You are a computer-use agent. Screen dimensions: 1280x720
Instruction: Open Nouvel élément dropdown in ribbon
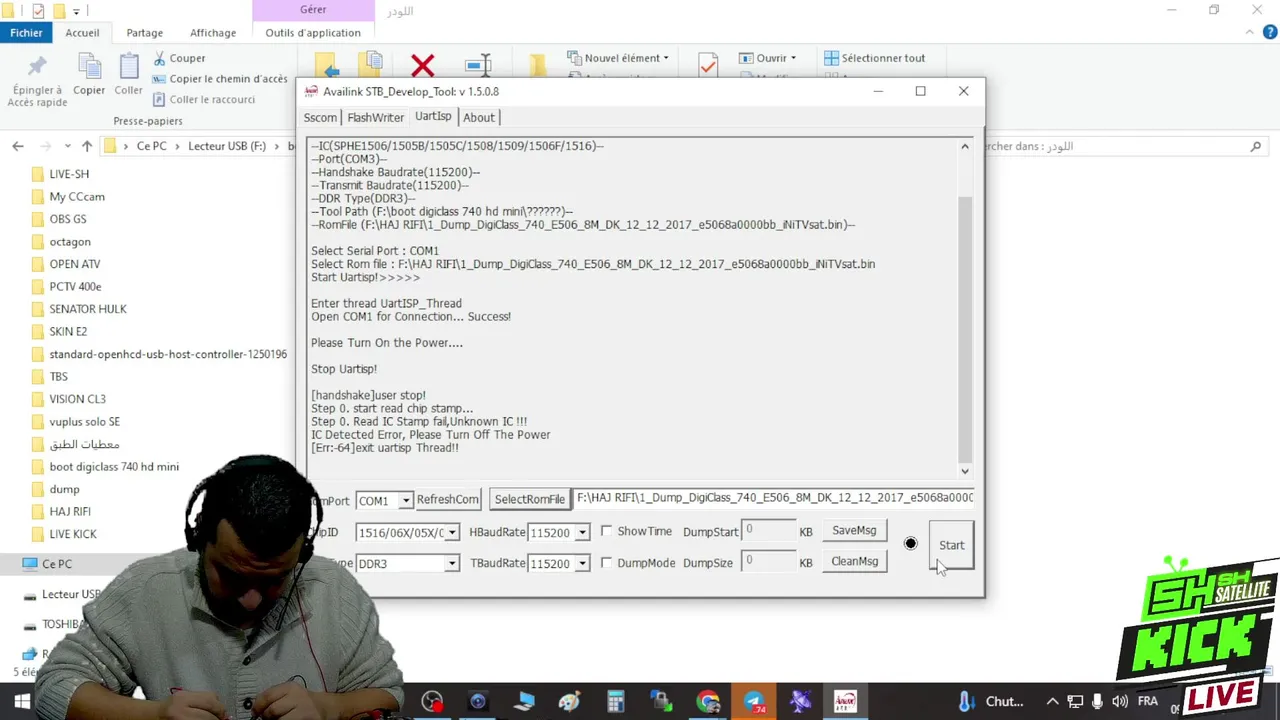tap(618, 58)
